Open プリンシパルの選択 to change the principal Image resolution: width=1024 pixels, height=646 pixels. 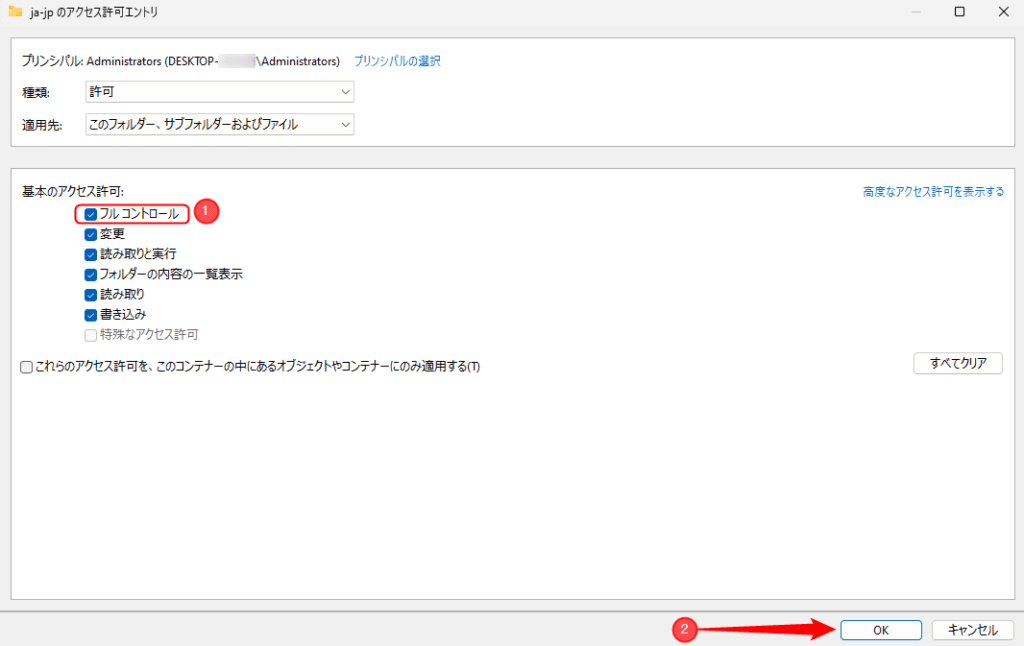coord(398,60)
